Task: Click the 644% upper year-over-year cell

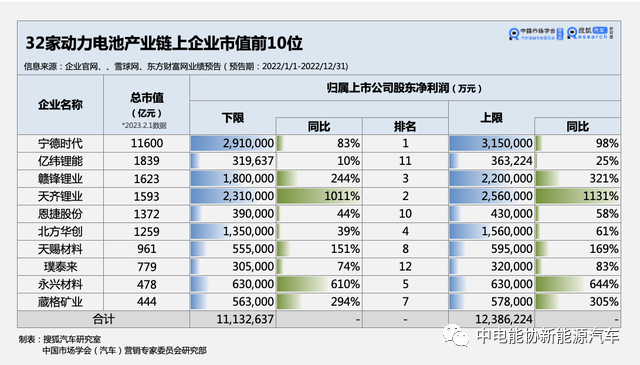Action: 578,284
